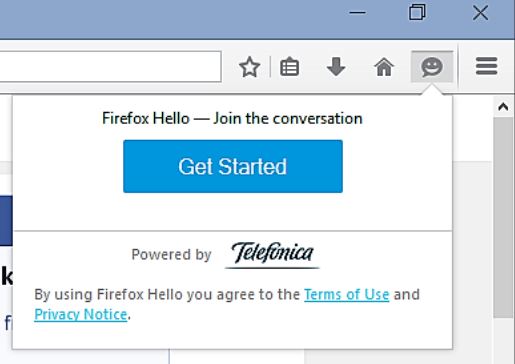This screenshot has width=515, height=364.
Task: Restore down the Firefox window
Action: (x=417, y=13)
